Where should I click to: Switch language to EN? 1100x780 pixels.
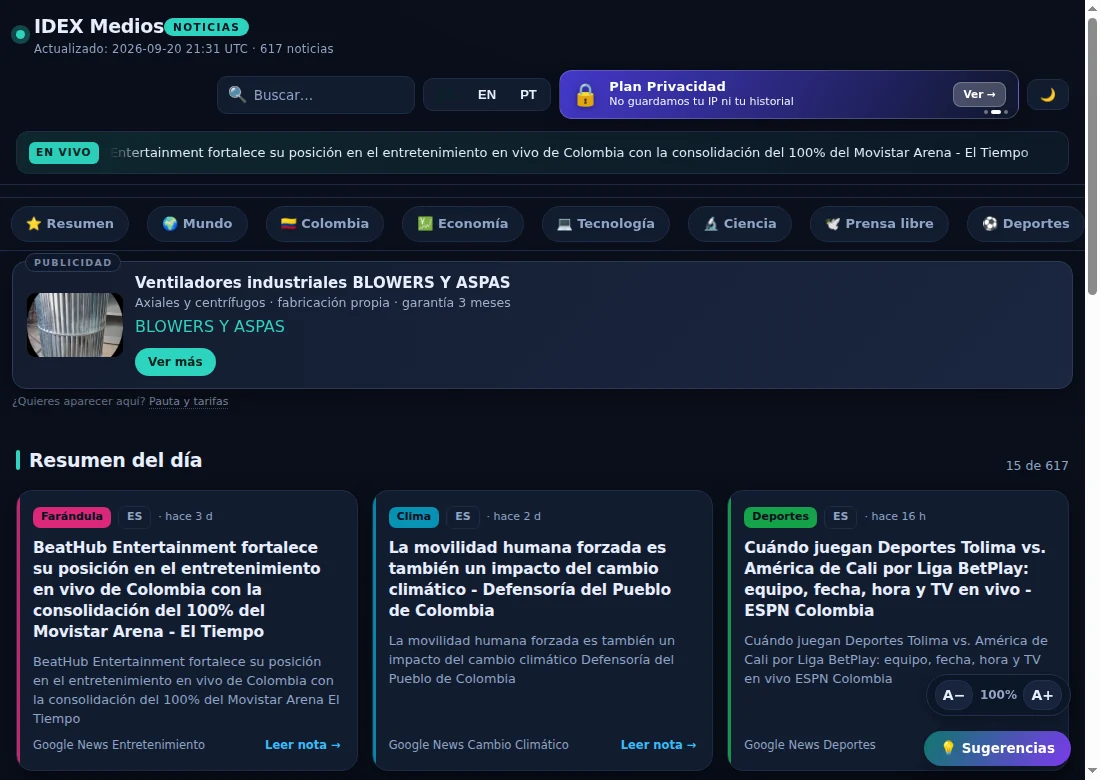click(x=487, y=95)
